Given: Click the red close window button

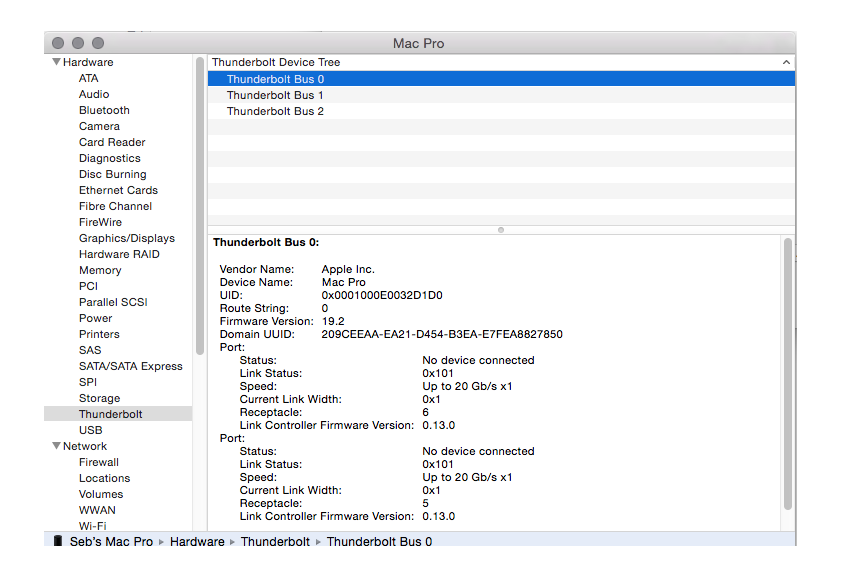Looking at the screenshot, I should [58, 43].
